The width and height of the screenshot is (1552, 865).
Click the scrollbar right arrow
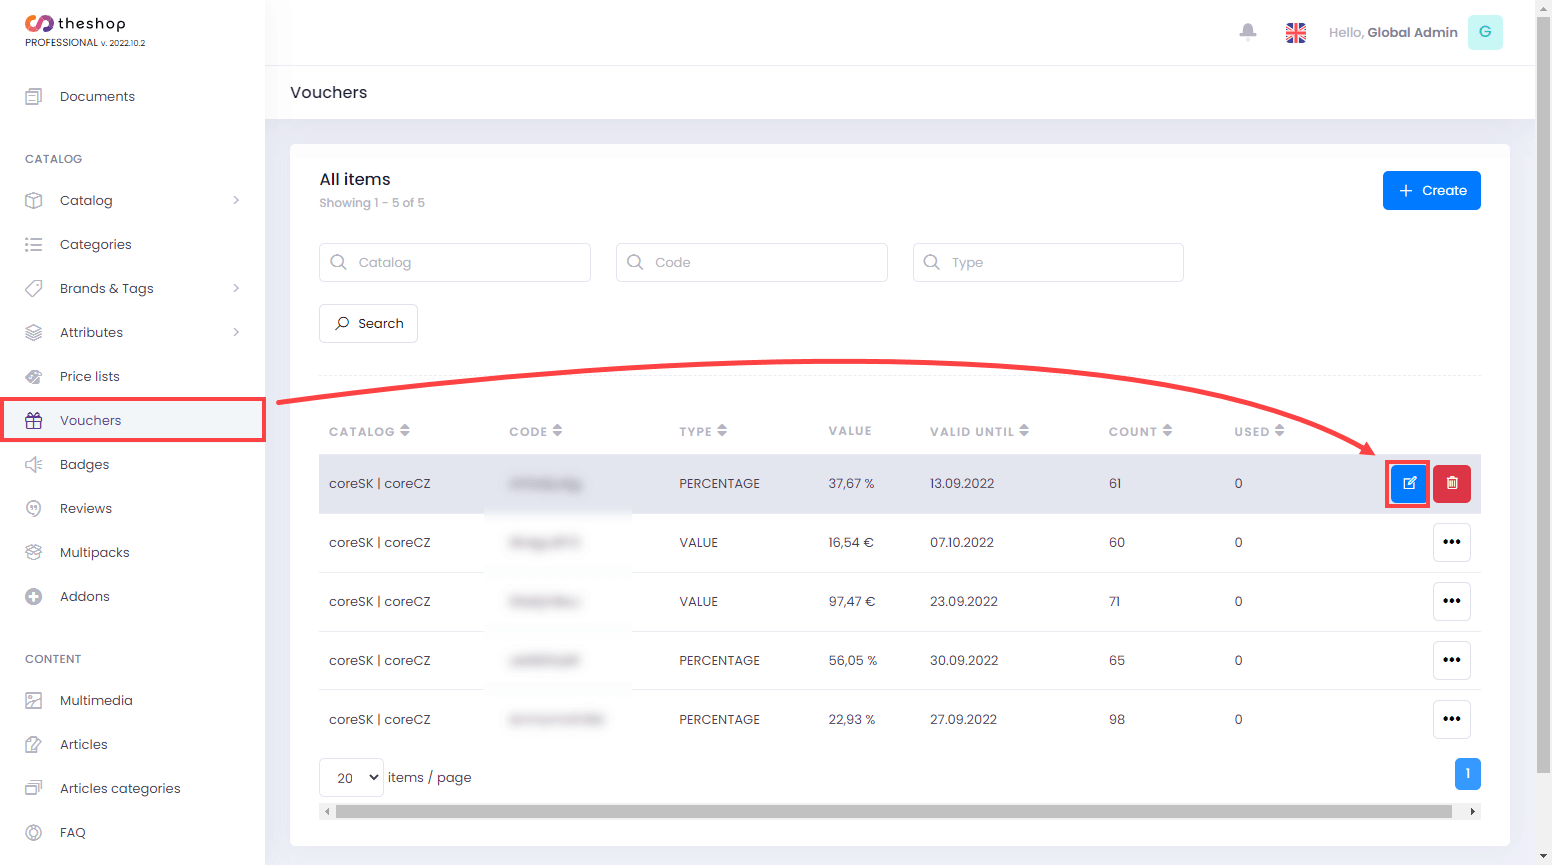tap(1473, 811)
